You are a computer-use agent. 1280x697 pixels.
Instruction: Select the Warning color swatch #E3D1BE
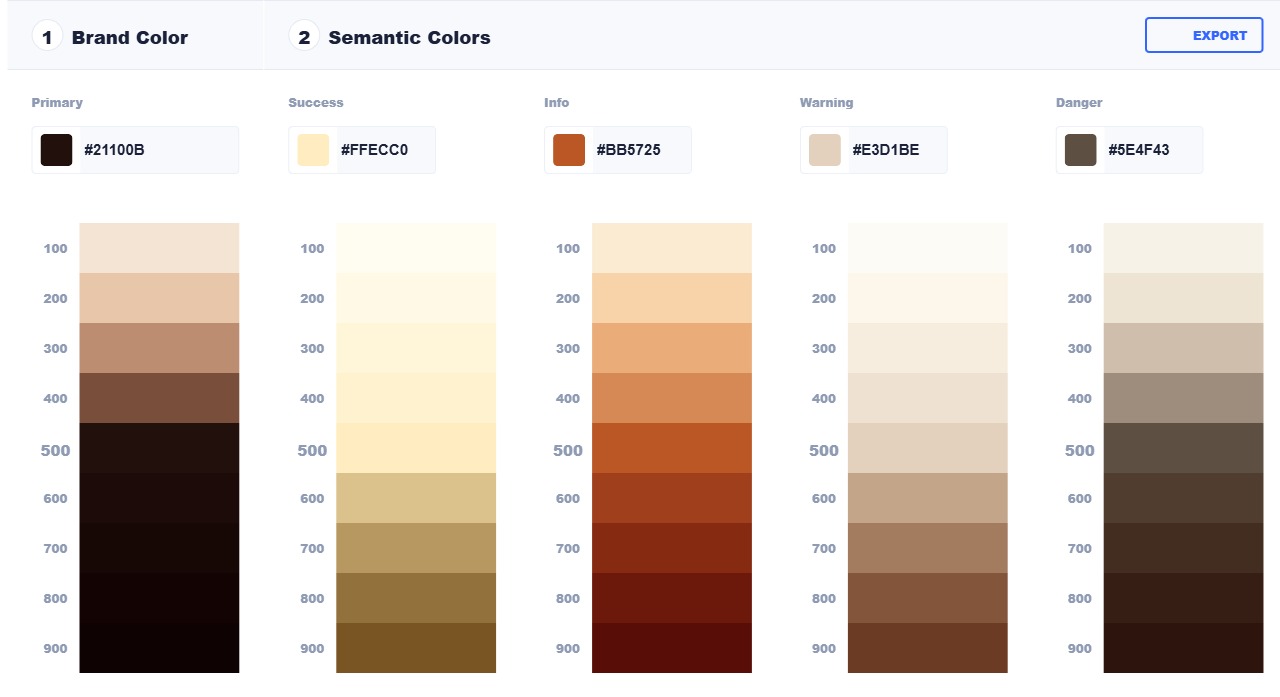(x=825, y=149)
